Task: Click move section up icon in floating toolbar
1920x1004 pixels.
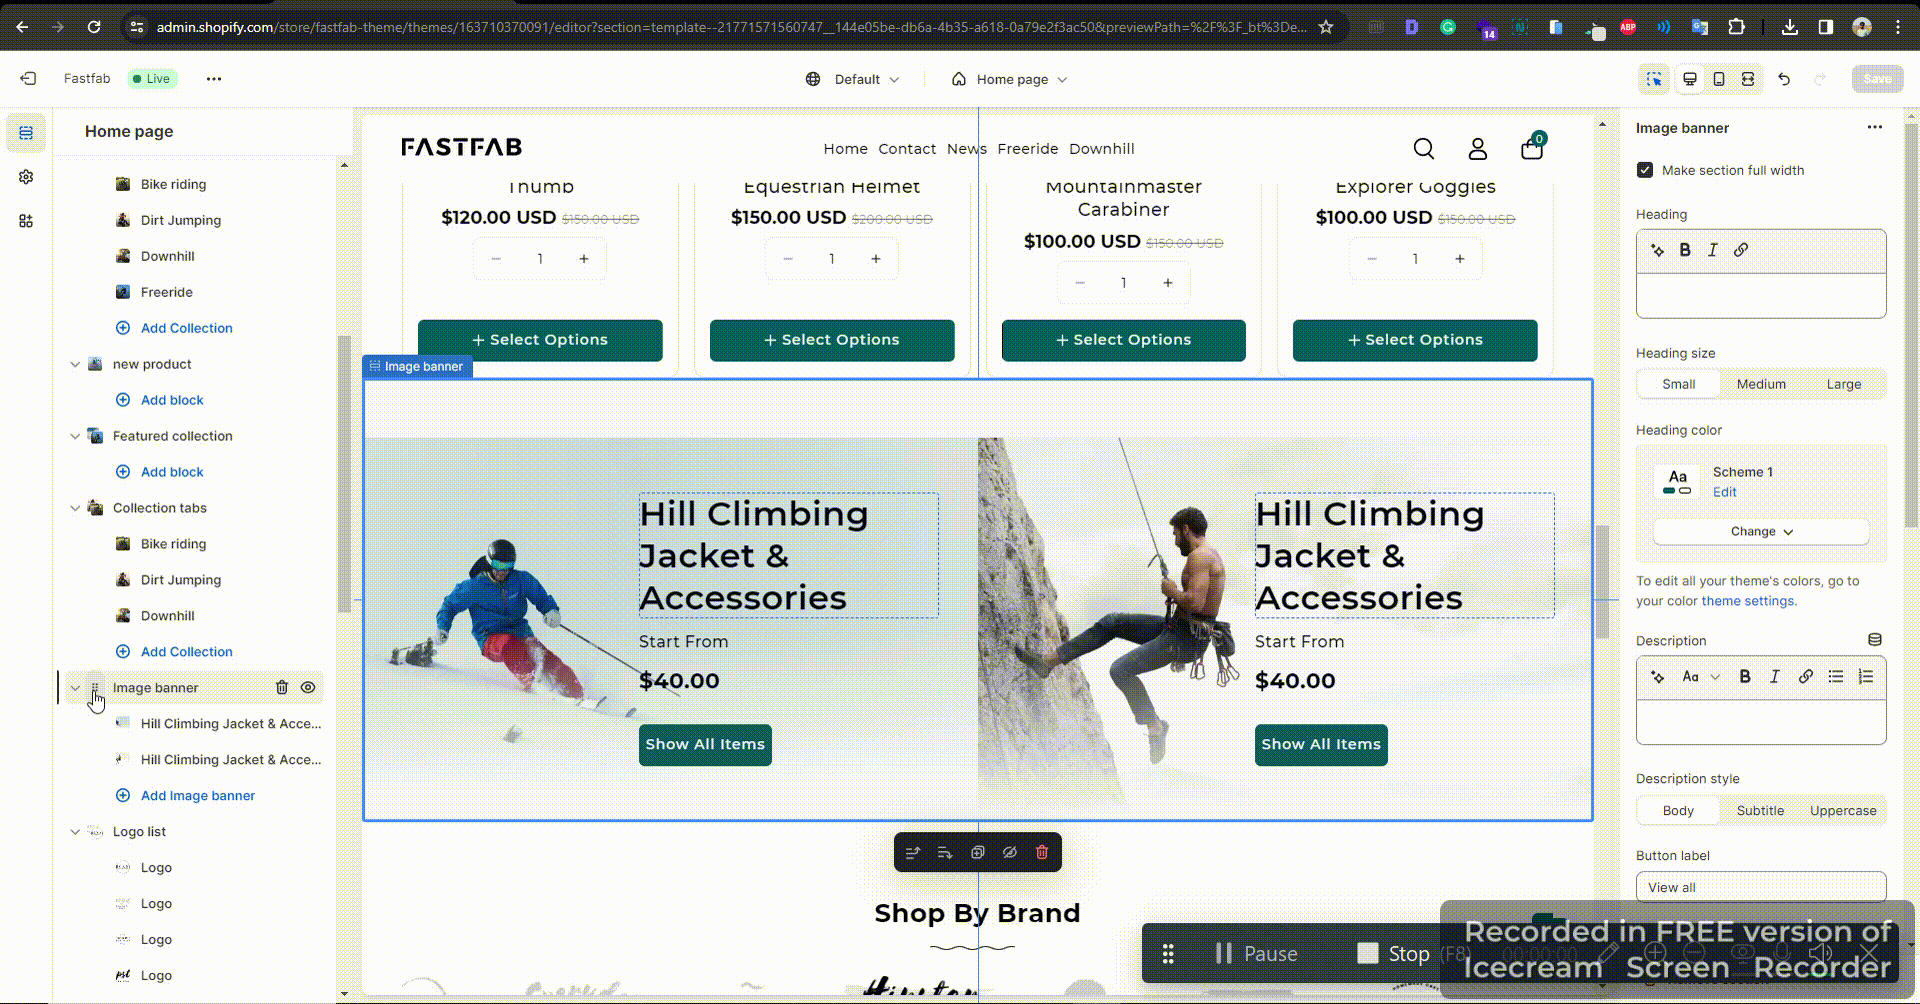Action: pos(913,853)
